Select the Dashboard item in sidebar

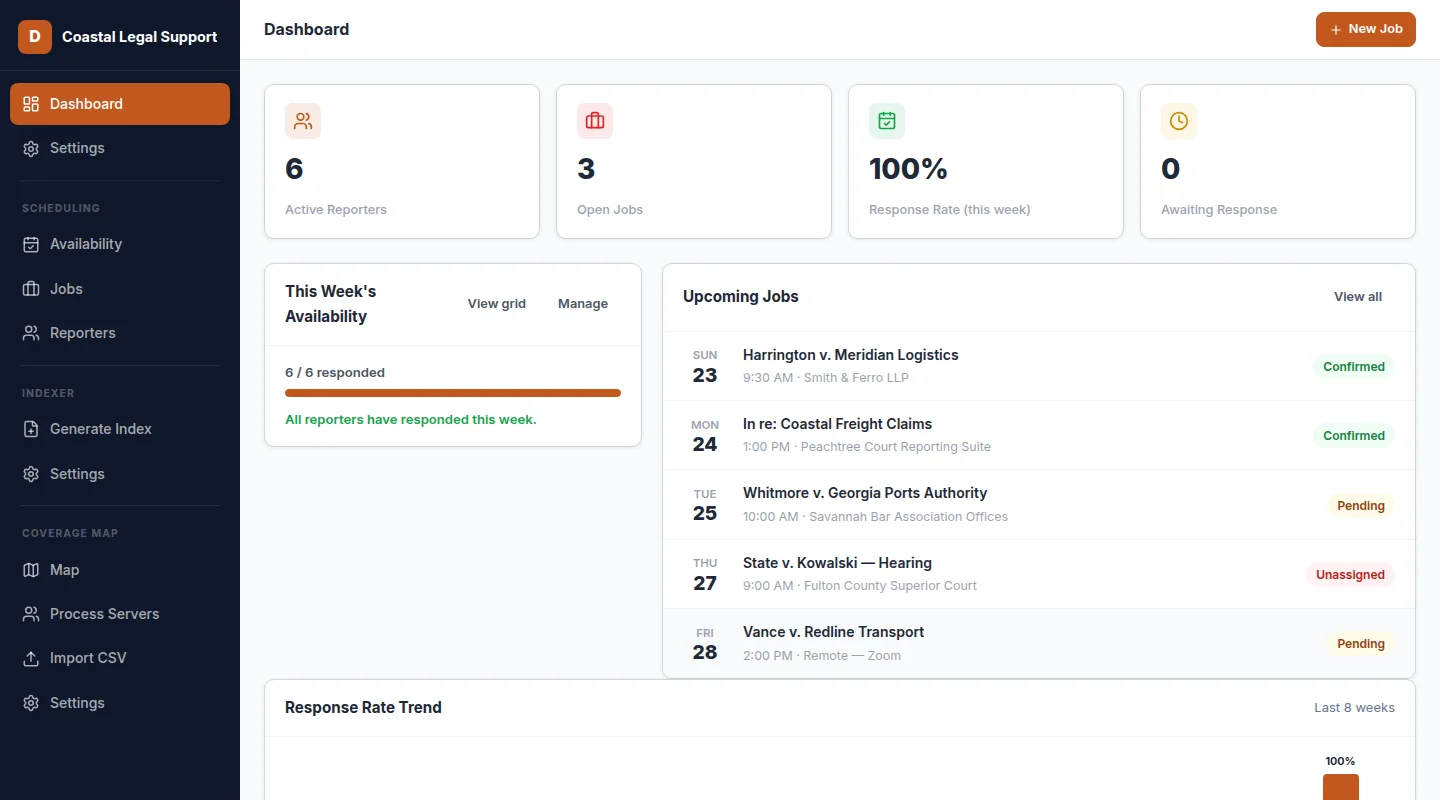coord(120,104)
